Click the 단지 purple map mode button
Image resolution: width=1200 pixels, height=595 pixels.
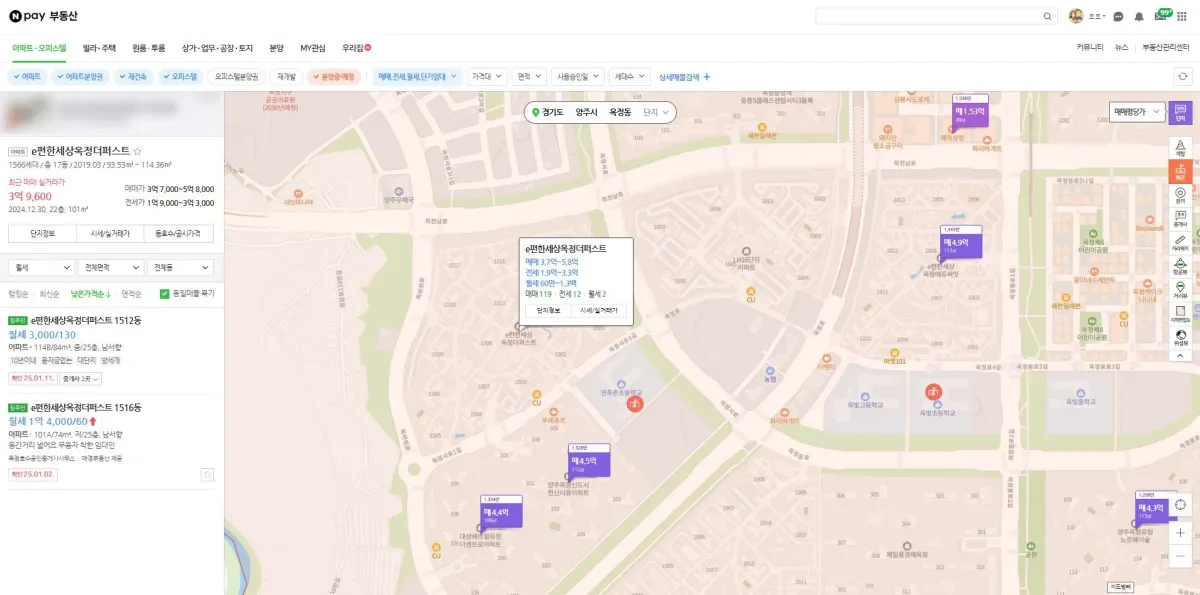1180,113
